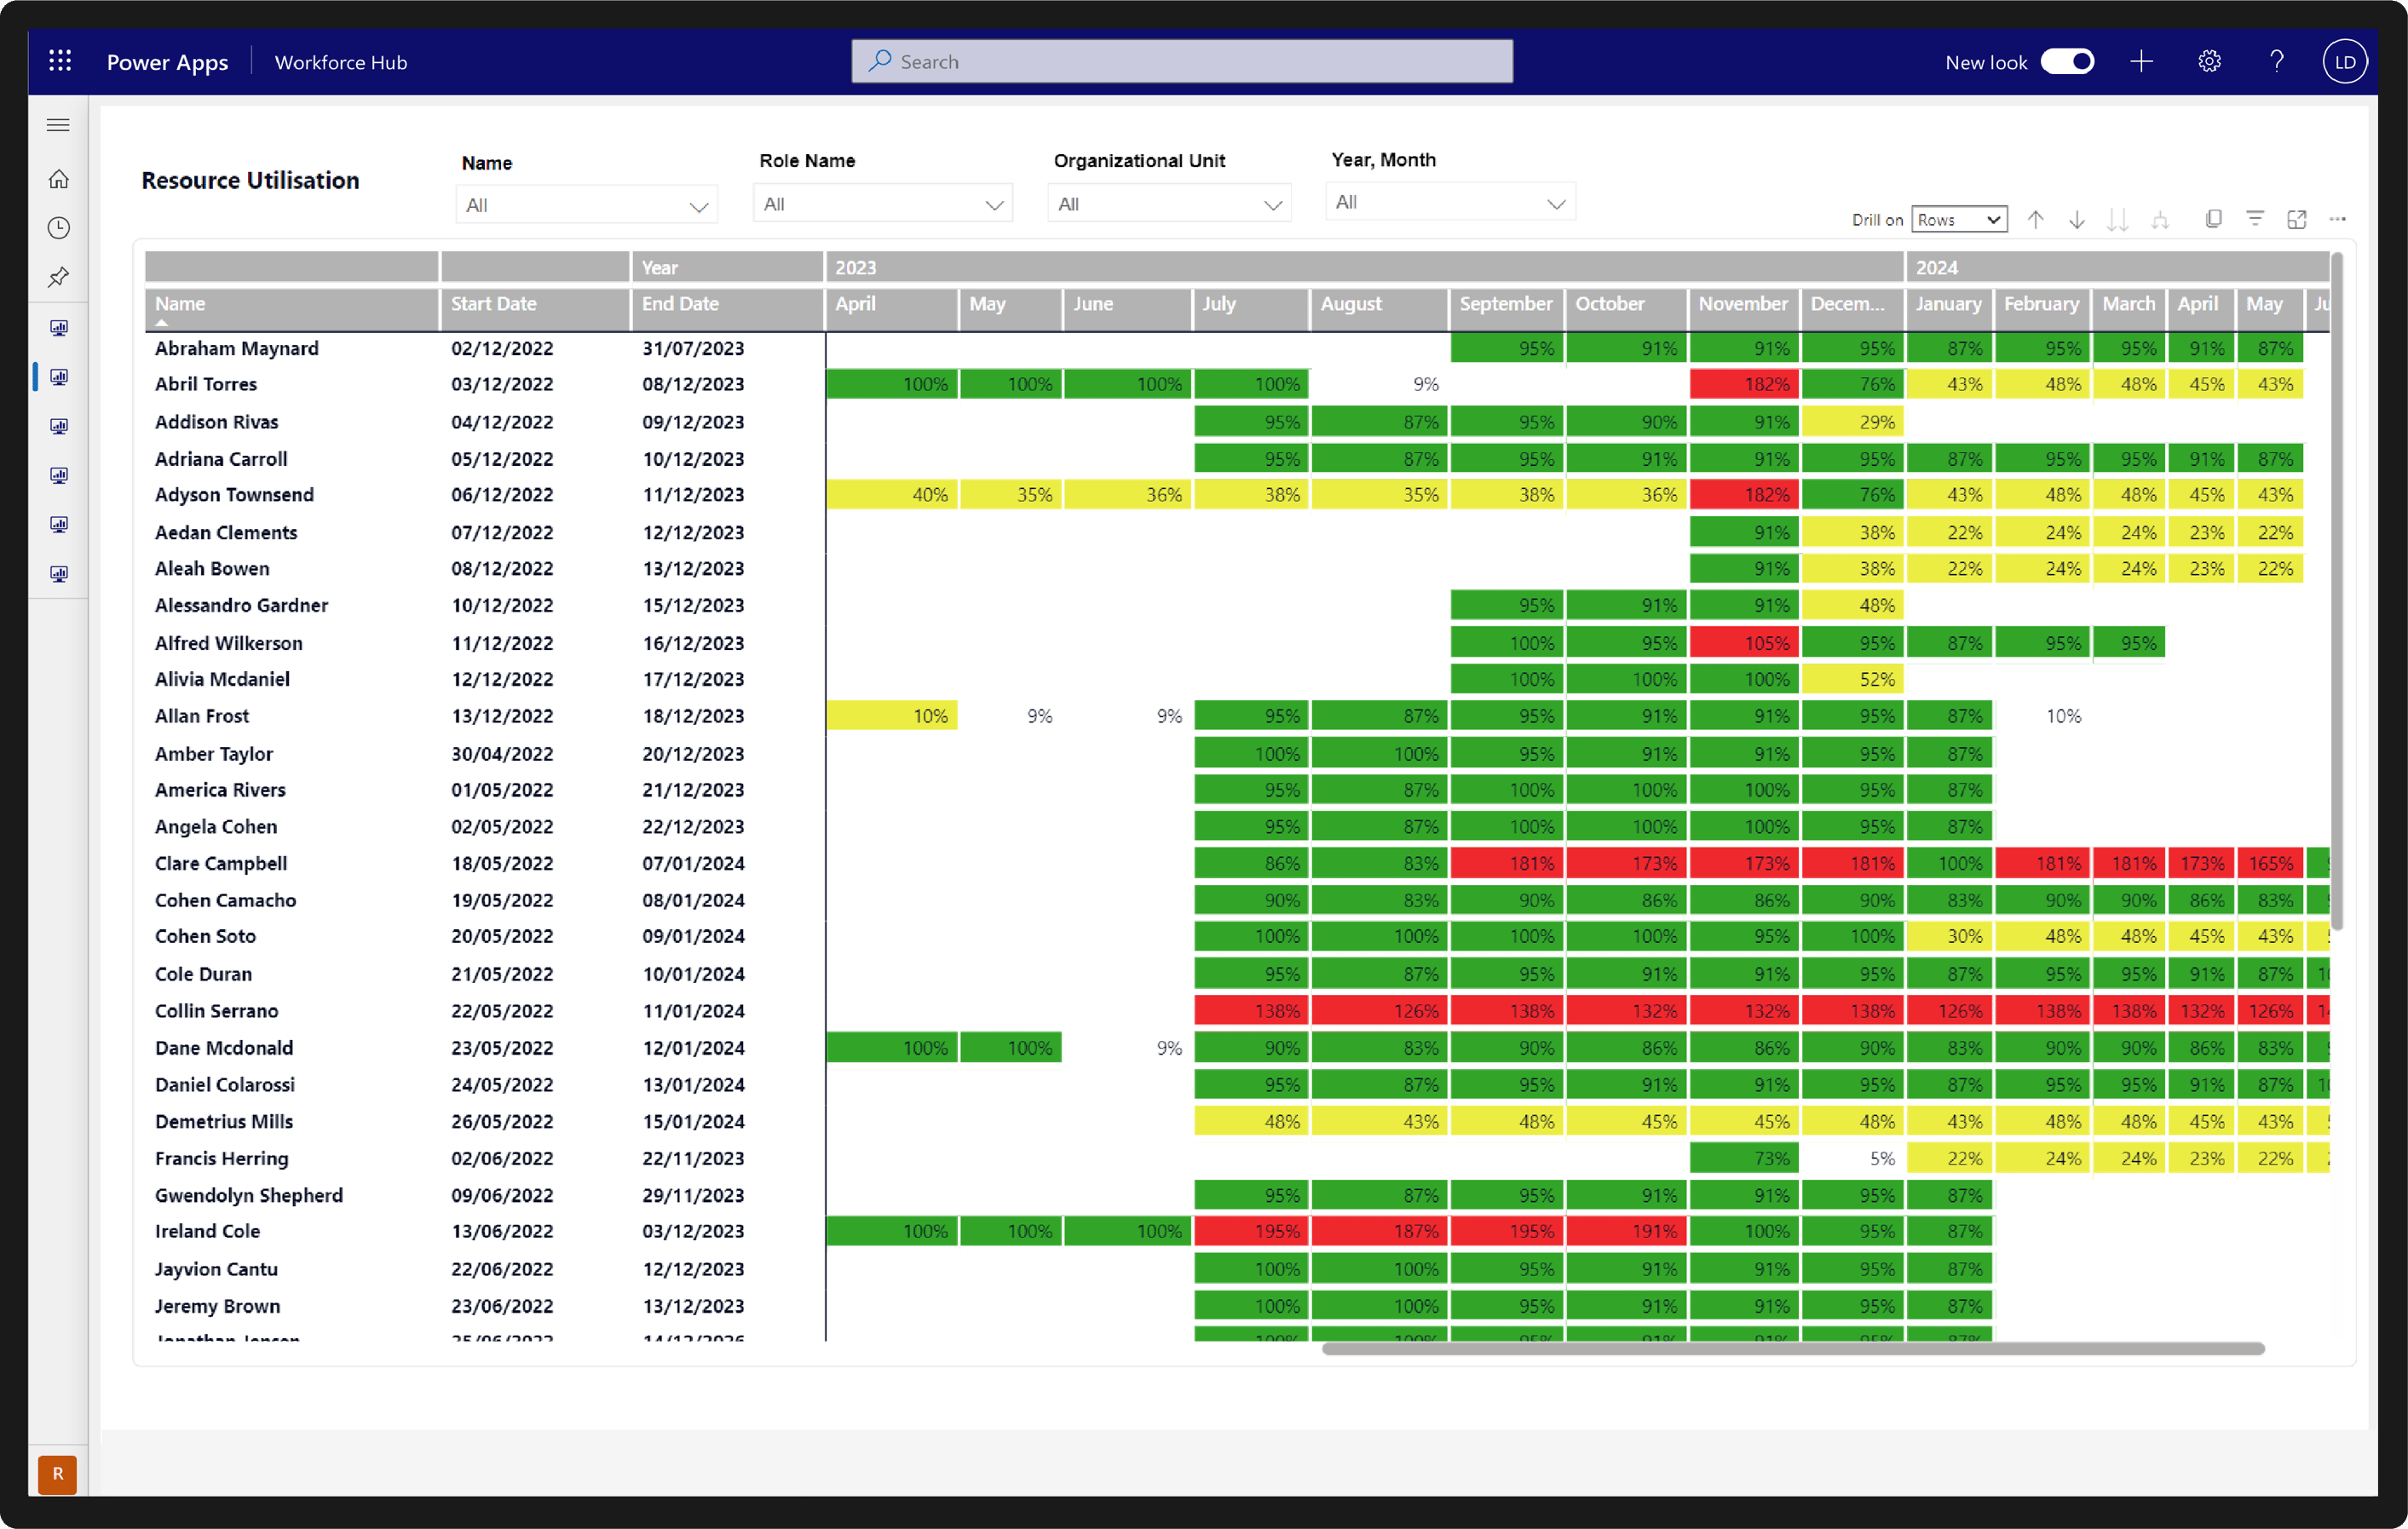Image resolution: width=2408 pixels, height=1529 pixels.
Task: Sort by the Start Date column header
Action: tap(494, 304)
